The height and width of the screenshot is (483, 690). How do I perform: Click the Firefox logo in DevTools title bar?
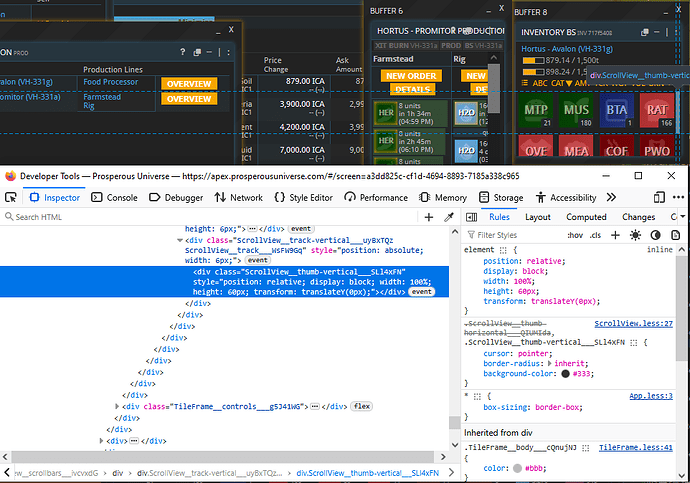point(11,176)
